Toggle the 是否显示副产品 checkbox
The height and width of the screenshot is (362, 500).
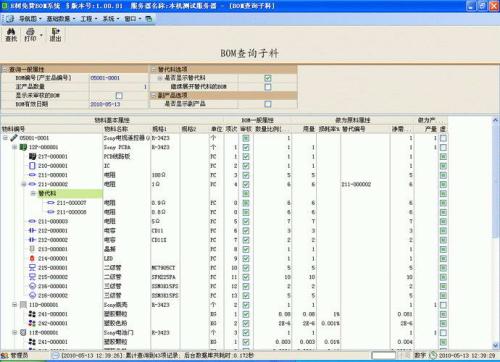pos(268,104)
